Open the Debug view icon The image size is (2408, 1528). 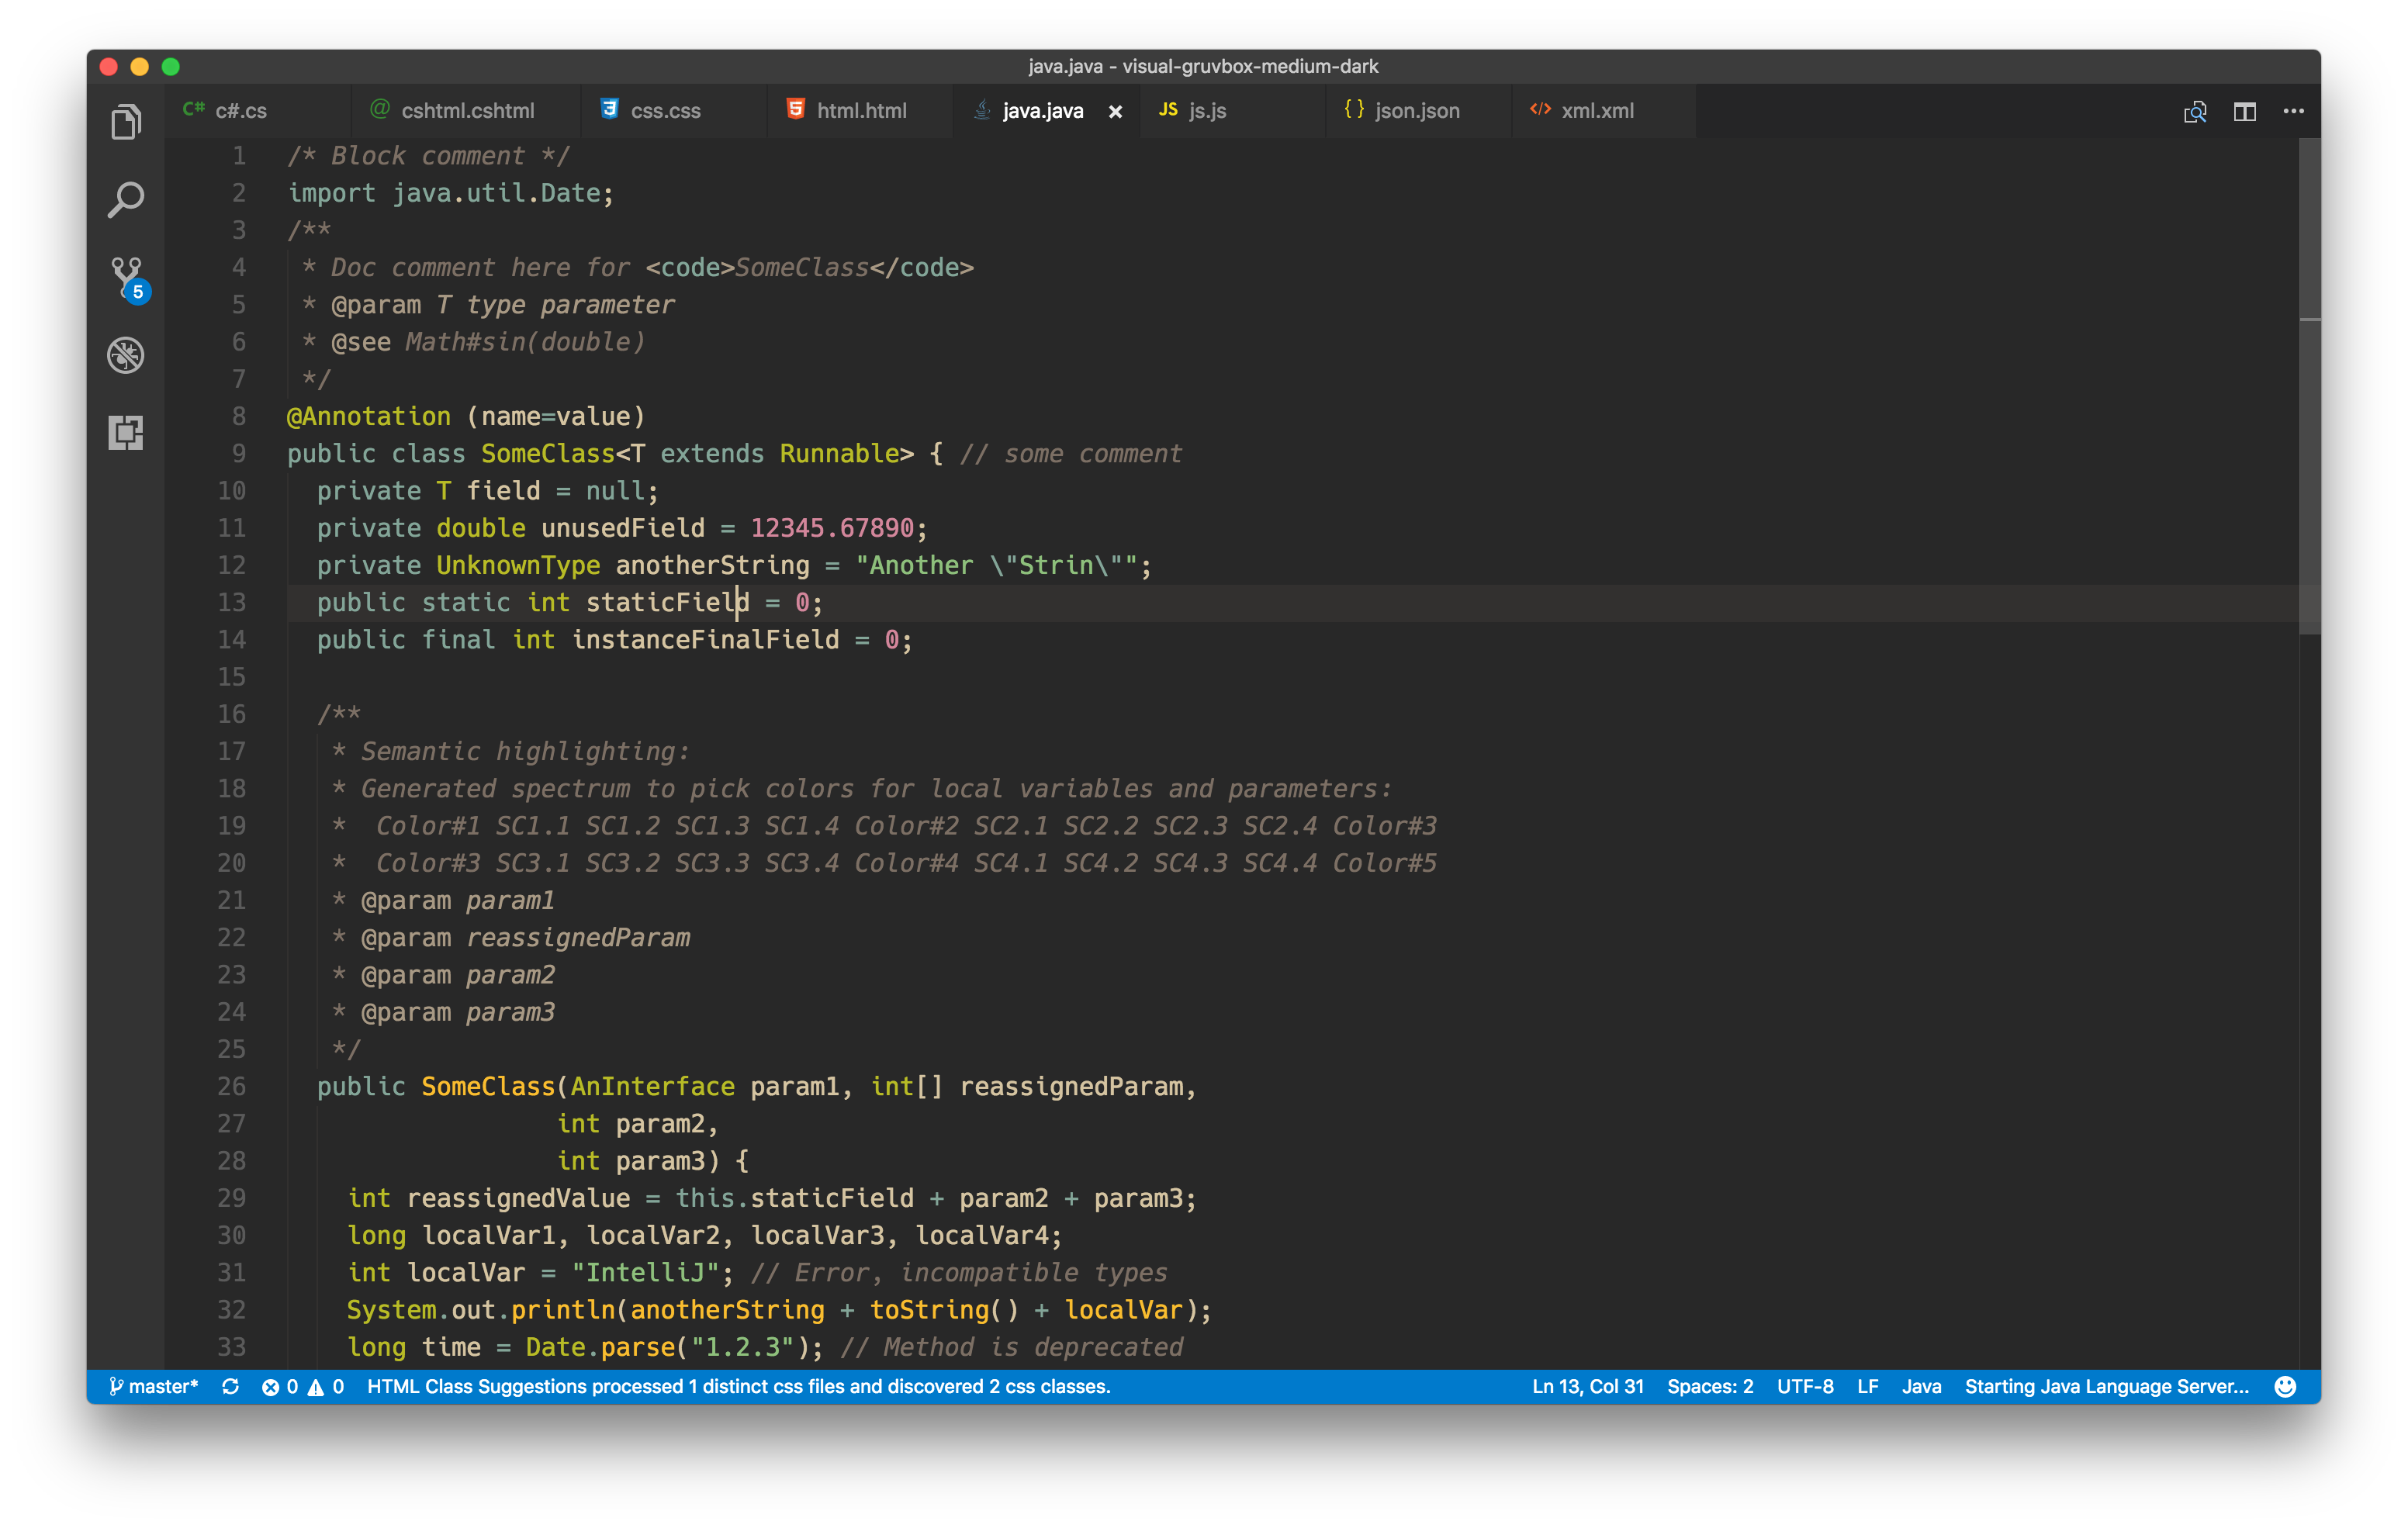[x=125, y=355]
